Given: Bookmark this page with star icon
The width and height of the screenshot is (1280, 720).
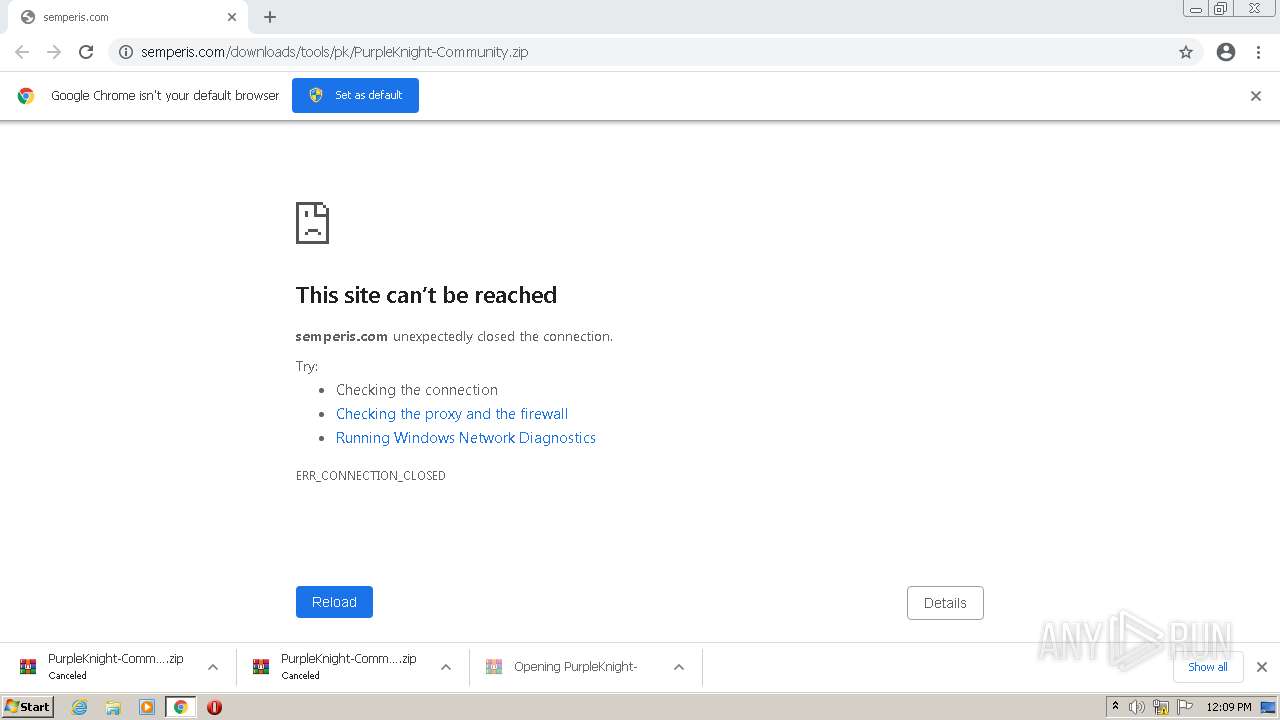Looking at the screenshot, I should pos(1186,52).
